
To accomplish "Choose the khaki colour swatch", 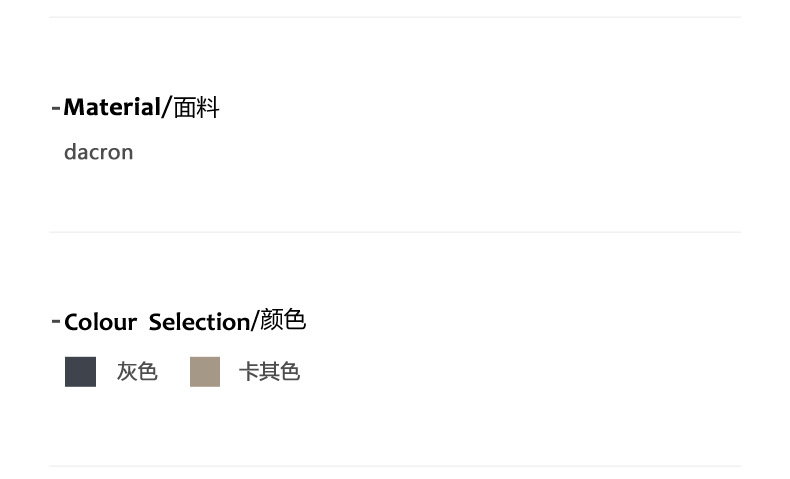I will click(x=205, y=372).
